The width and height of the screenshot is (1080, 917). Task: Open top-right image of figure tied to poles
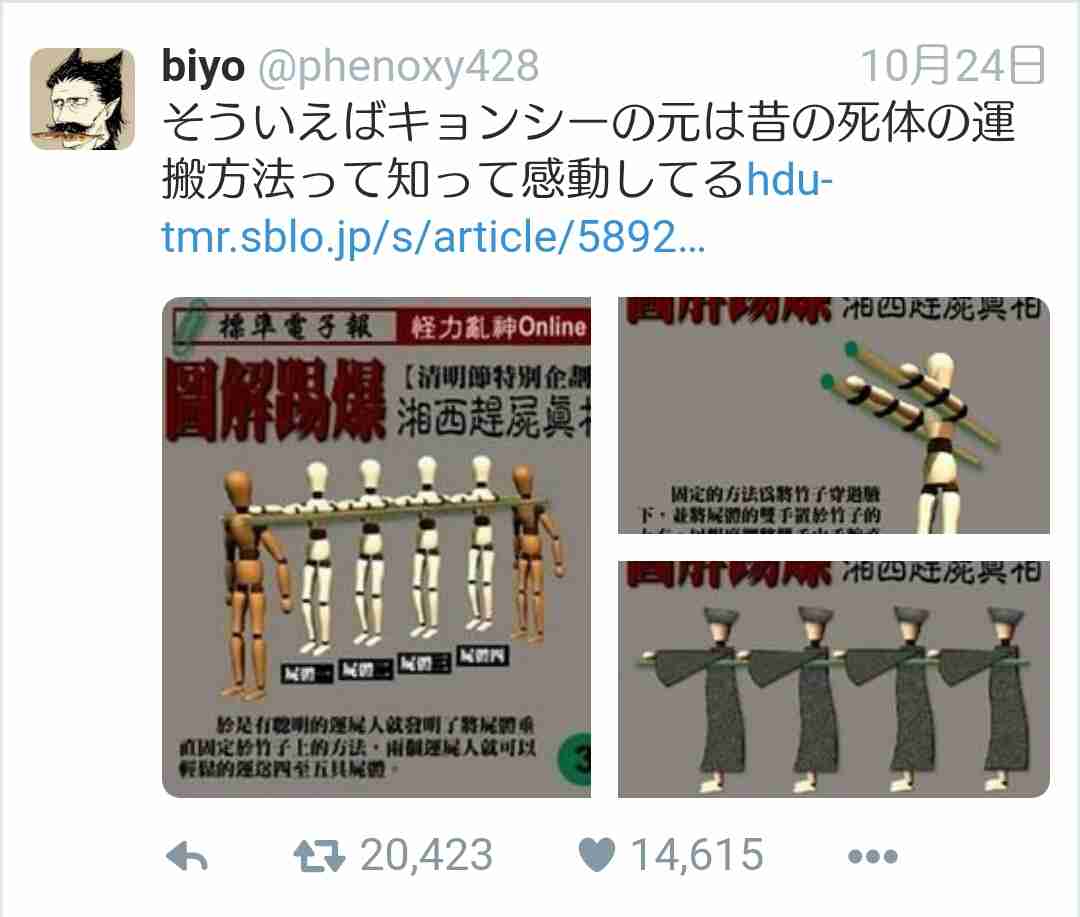tap(833, 415)
